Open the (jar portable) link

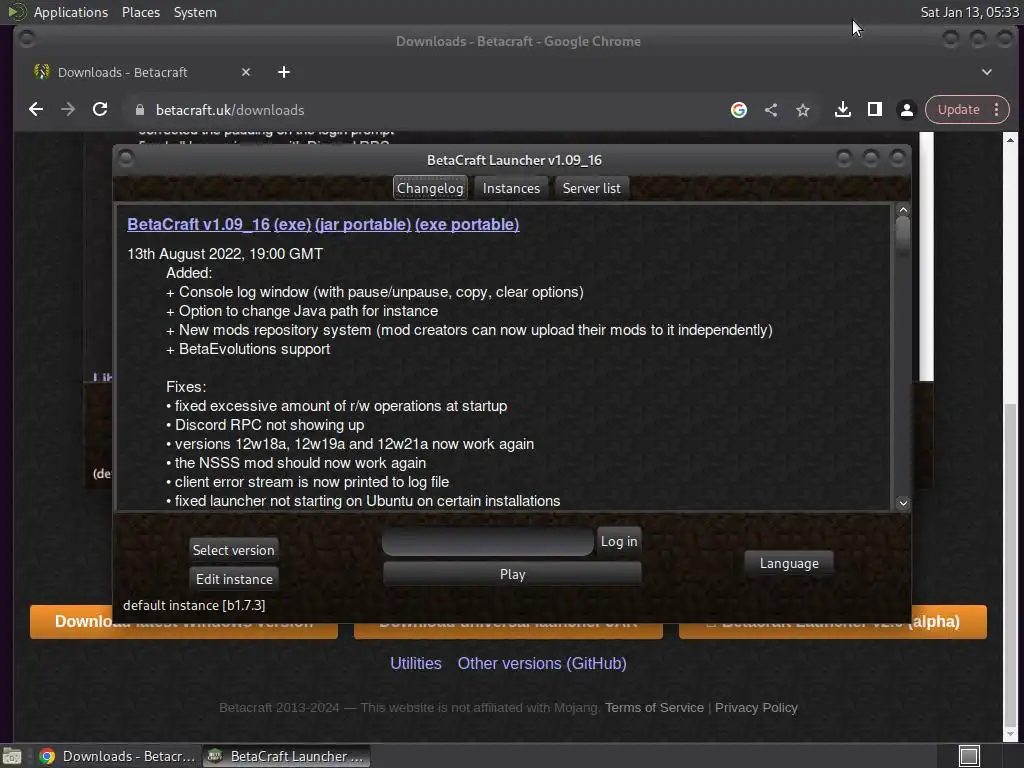point(363,224)
